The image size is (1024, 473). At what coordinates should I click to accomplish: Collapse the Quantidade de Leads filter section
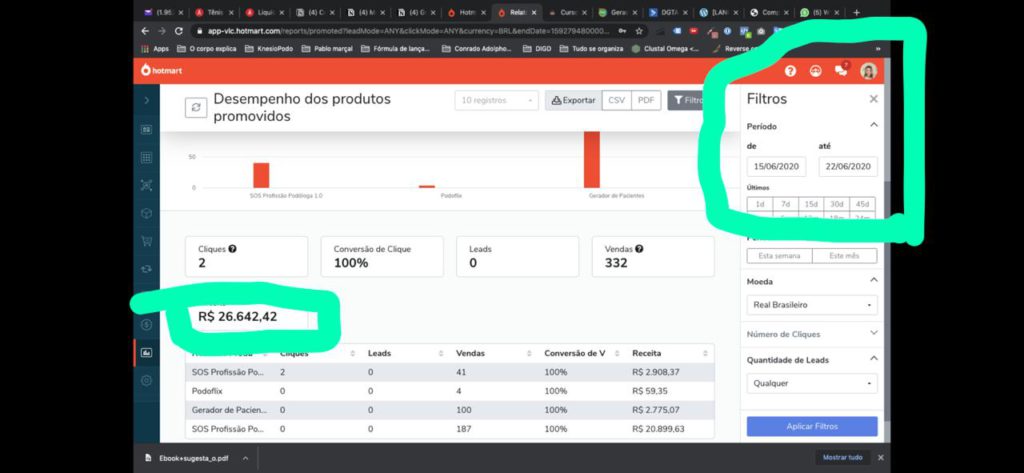(874, 359)
